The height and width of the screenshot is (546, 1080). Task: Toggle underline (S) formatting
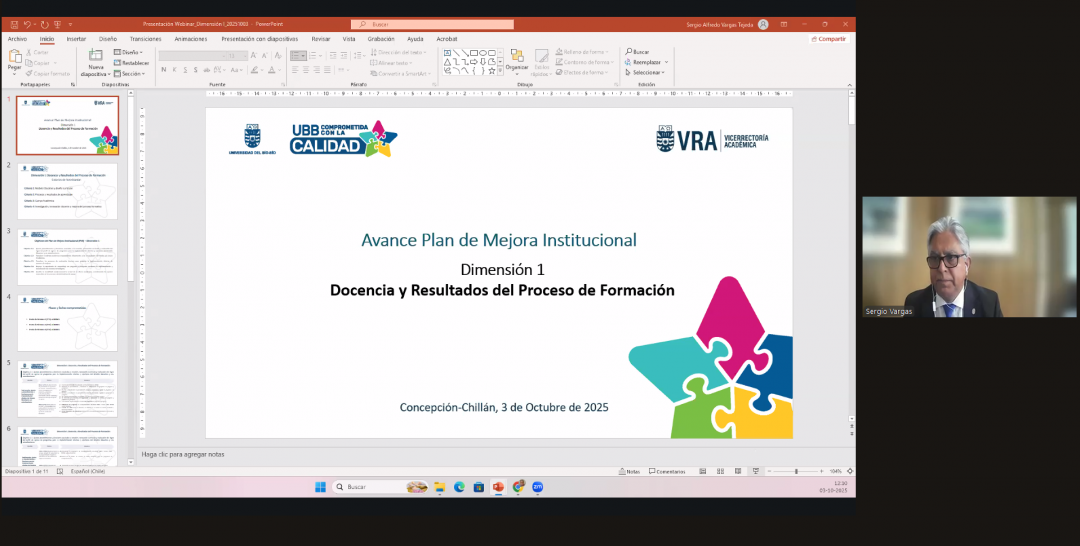pyautogui.click(x=185, y=70)
